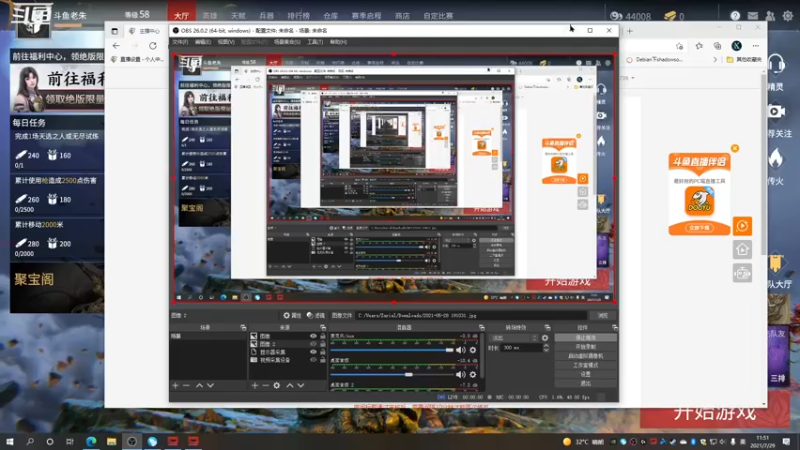The image size is (800, 450).
Task: Move scene up with the scenes panel arrow
Action: [x=199, y=386]
